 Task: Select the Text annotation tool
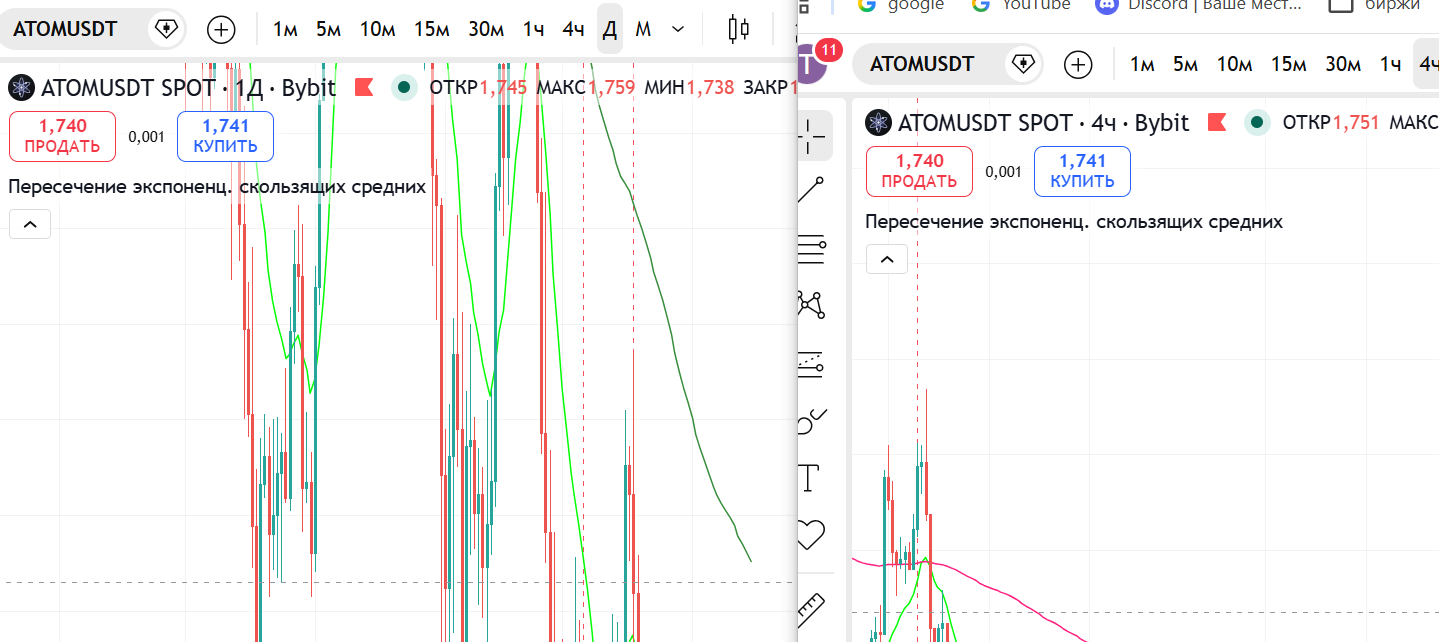click(809, 478)
